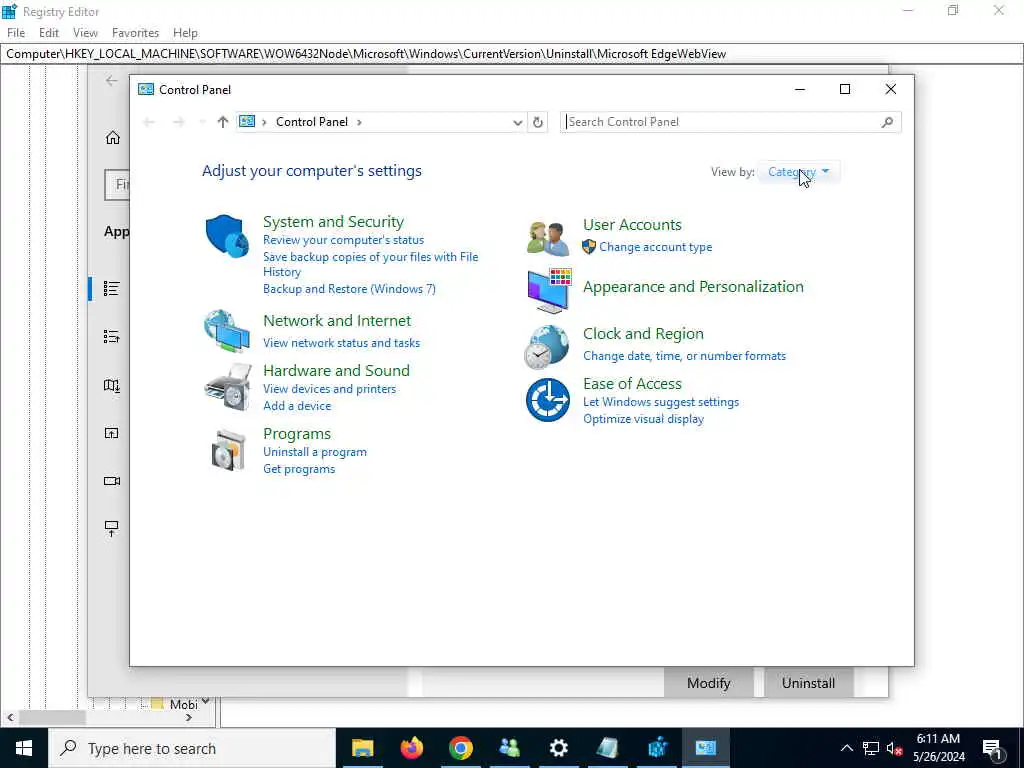
Task: Click the search magnifier in Control Panel
Action: coord(887,122)
